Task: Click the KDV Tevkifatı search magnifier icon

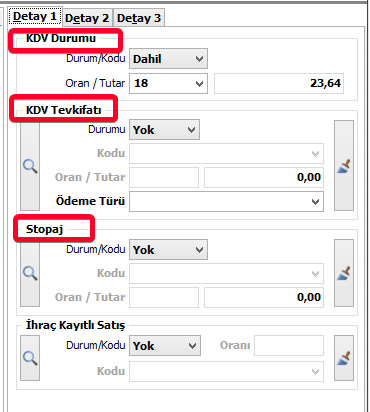Action: pos(30,166)
